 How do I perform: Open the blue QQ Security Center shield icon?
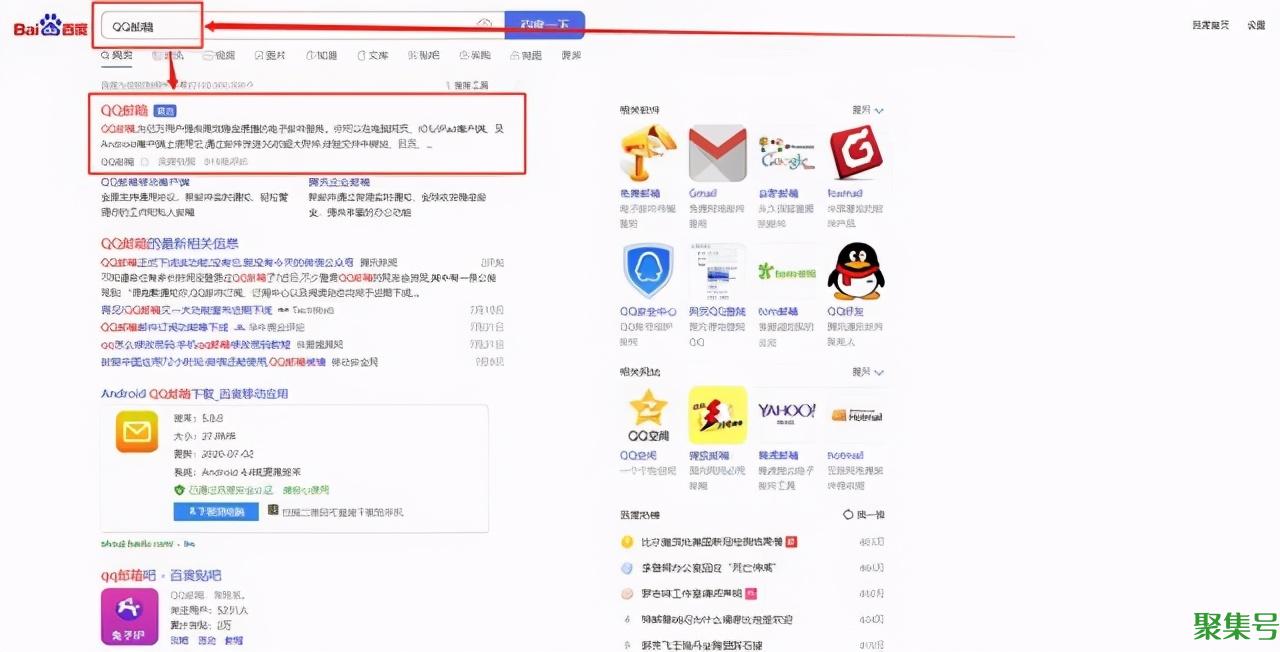(648, 271)
